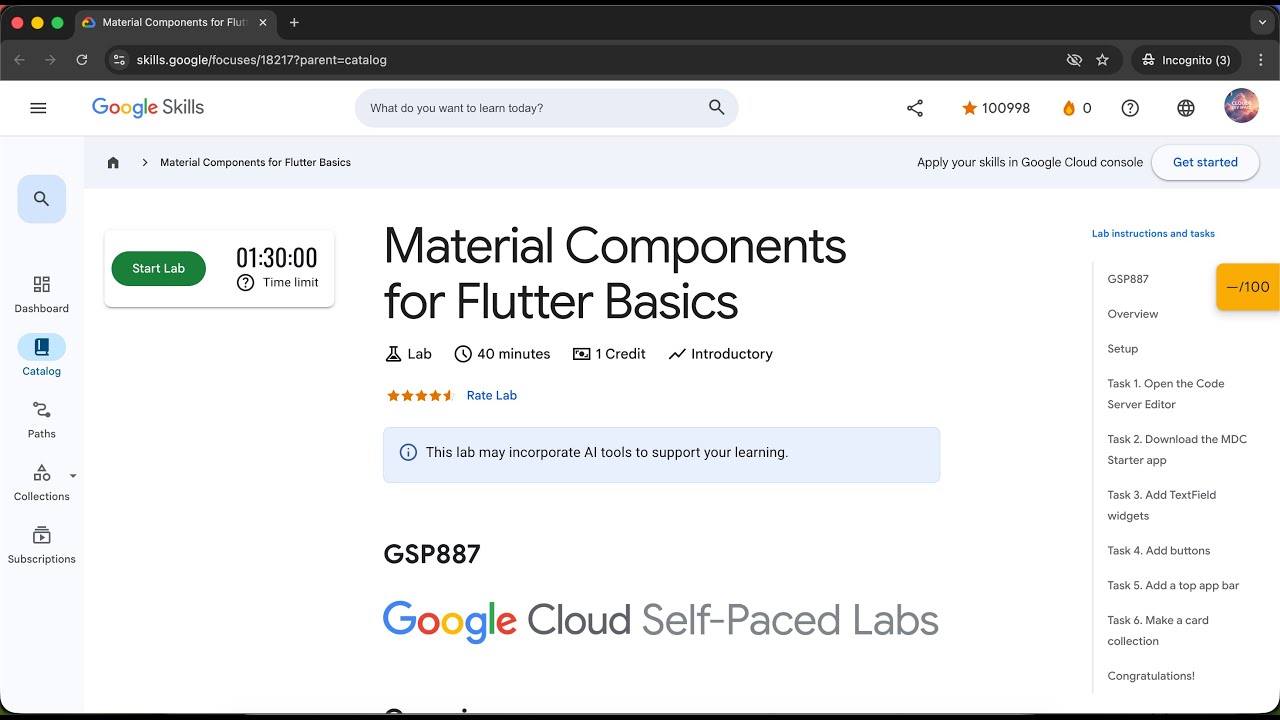Click the home icon in breadcrumb

[x=113, y=162]
